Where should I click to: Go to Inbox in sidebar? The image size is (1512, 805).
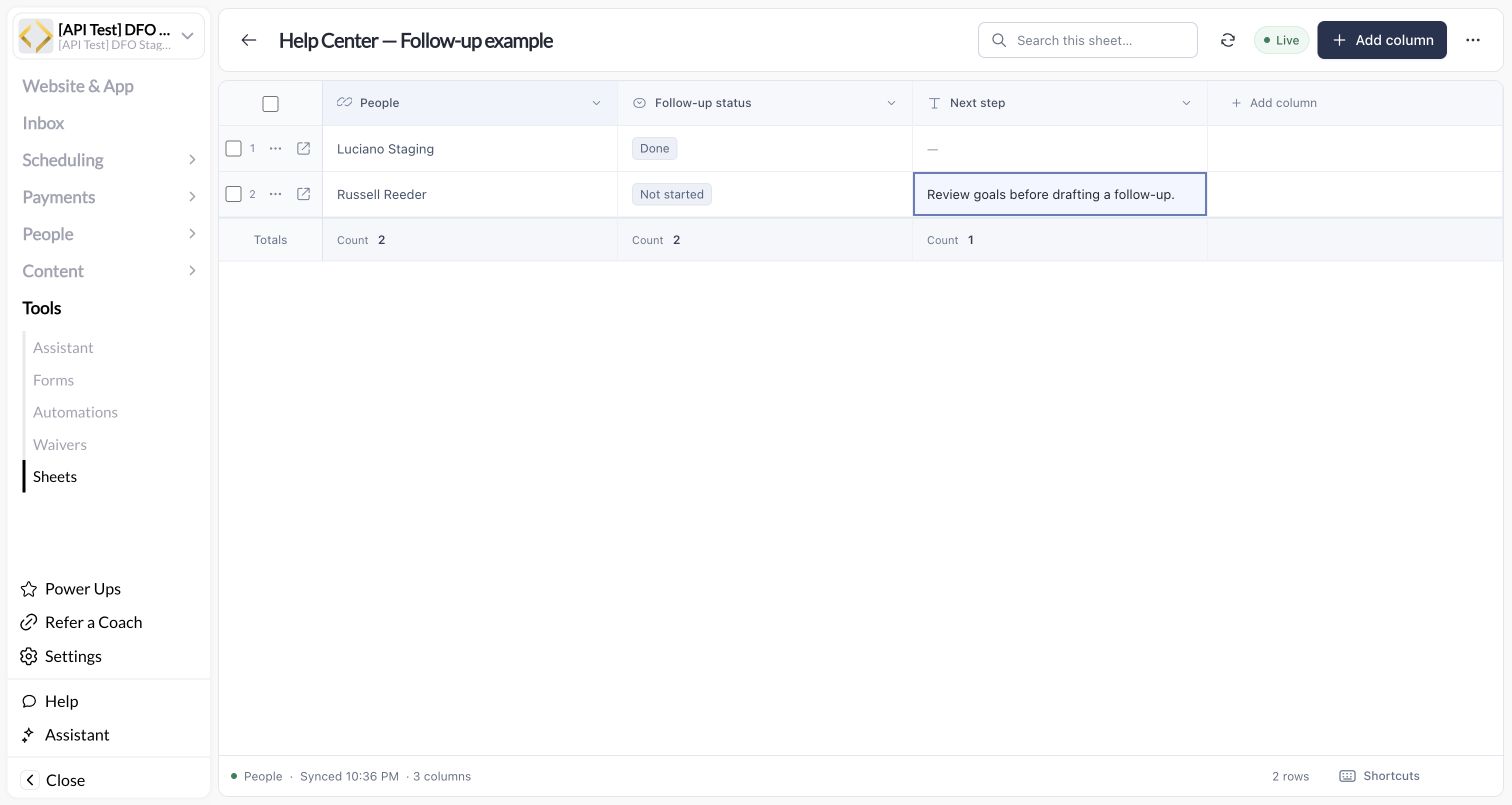(43, 123)
